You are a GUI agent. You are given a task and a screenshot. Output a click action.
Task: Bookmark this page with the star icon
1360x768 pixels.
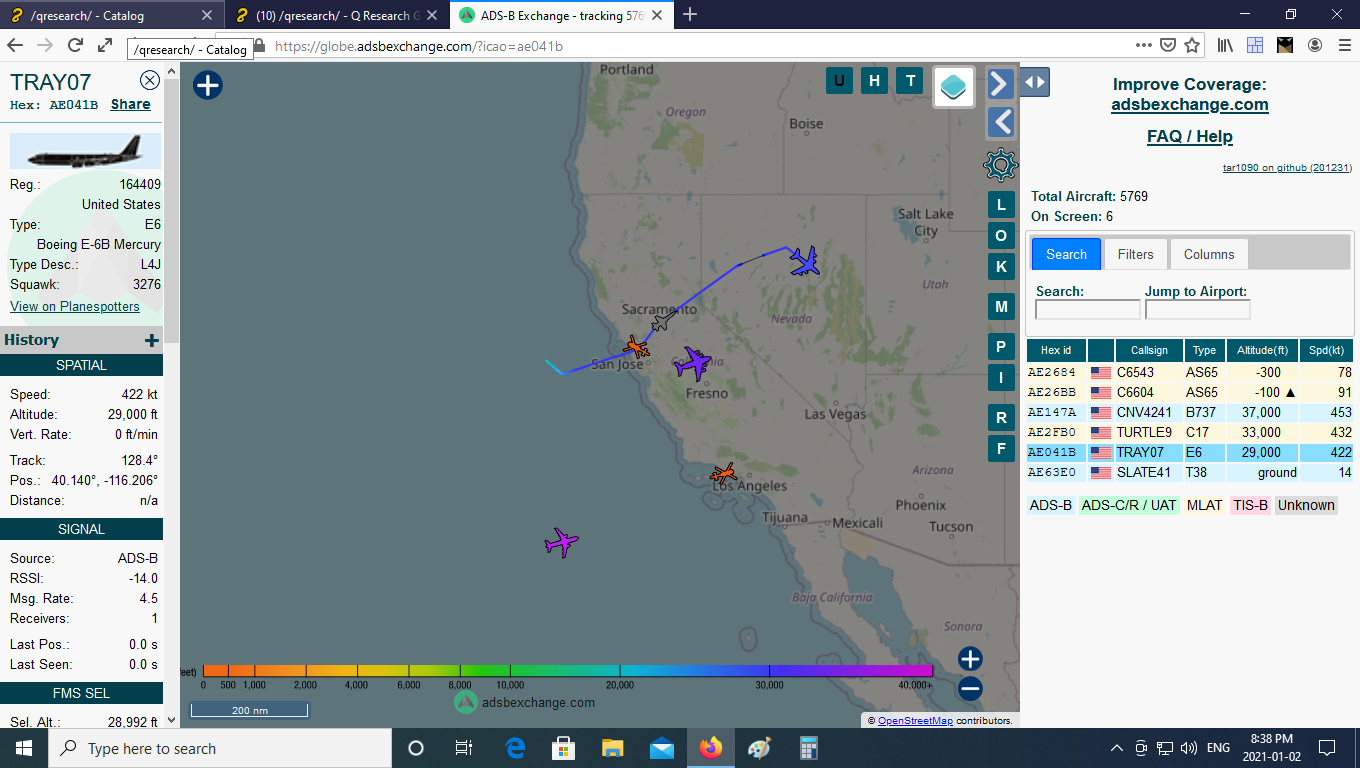pos(1192,45)
